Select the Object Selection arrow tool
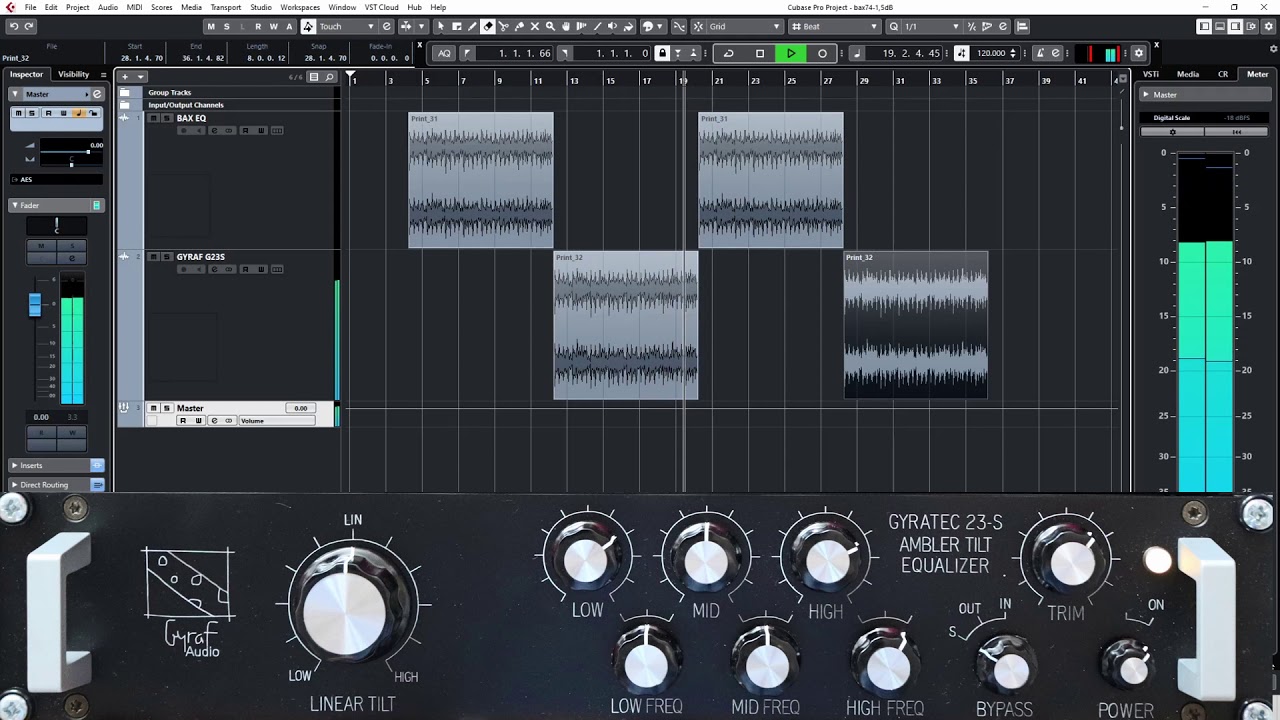 [441, 26]
